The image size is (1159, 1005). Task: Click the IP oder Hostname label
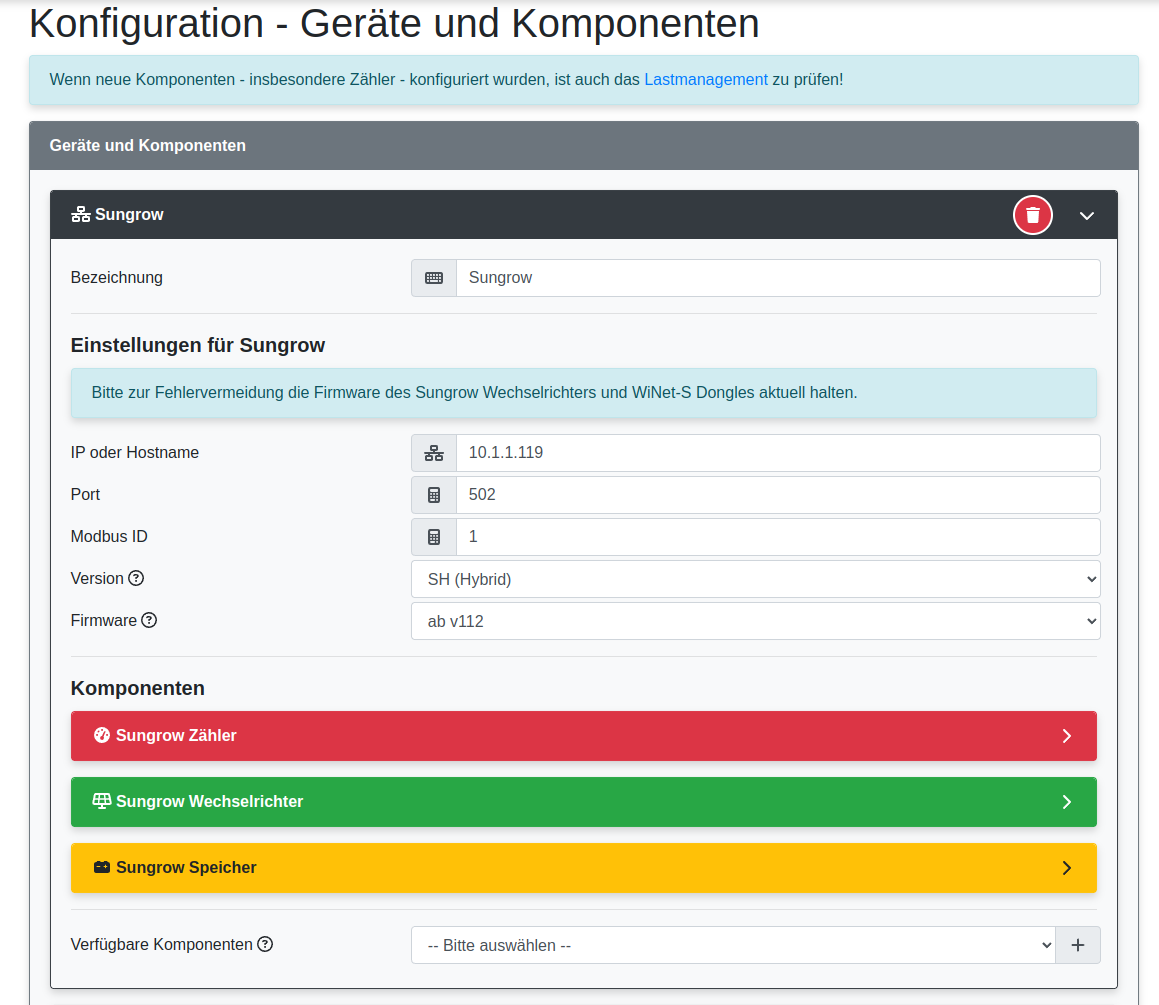pos(135,453)
